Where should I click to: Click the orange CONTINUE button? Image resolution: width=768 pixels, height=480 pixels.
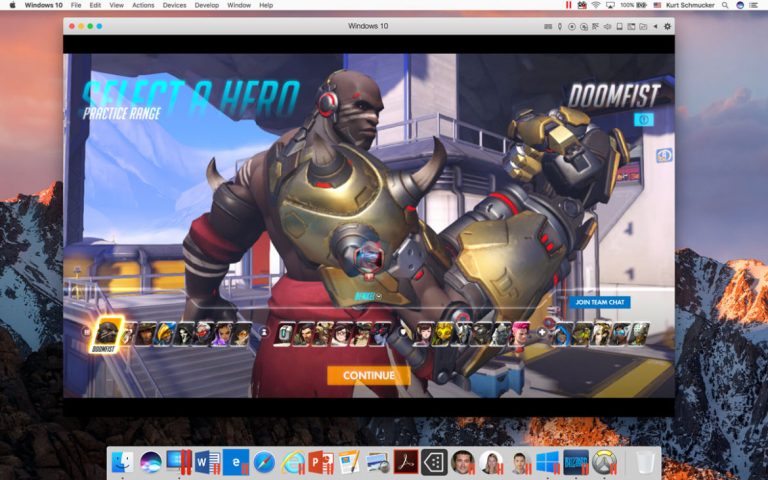369,375
